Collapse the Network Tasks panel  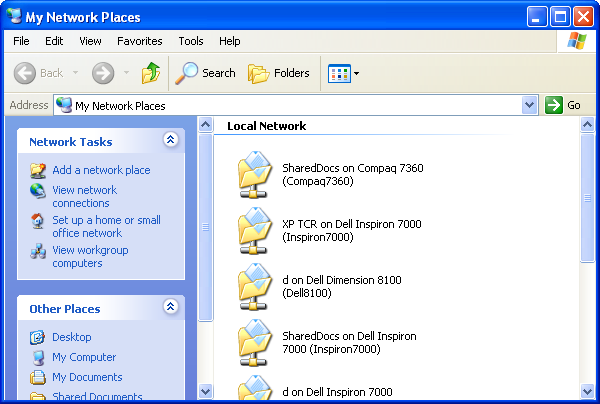point(170,141)
